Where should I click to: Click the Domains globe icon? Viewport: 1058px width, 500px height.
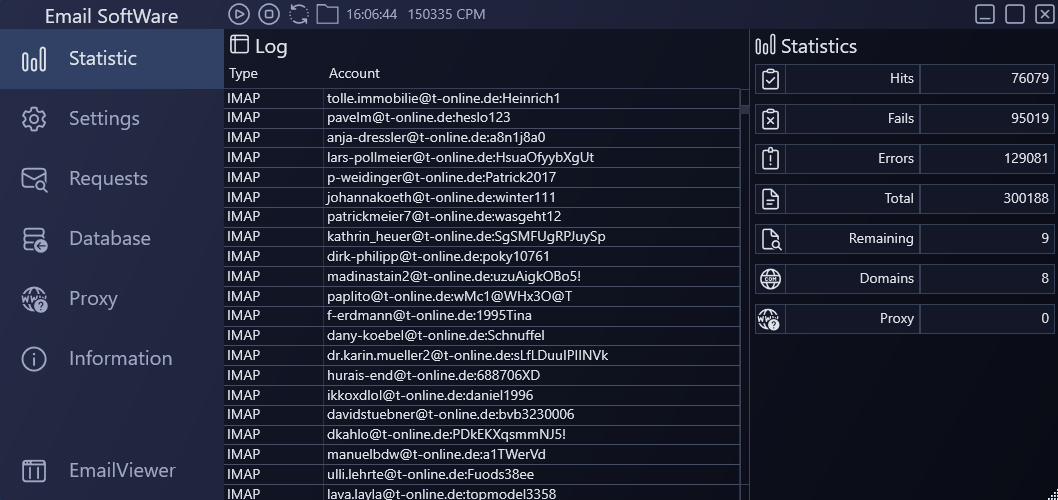(x=770, y=279)
